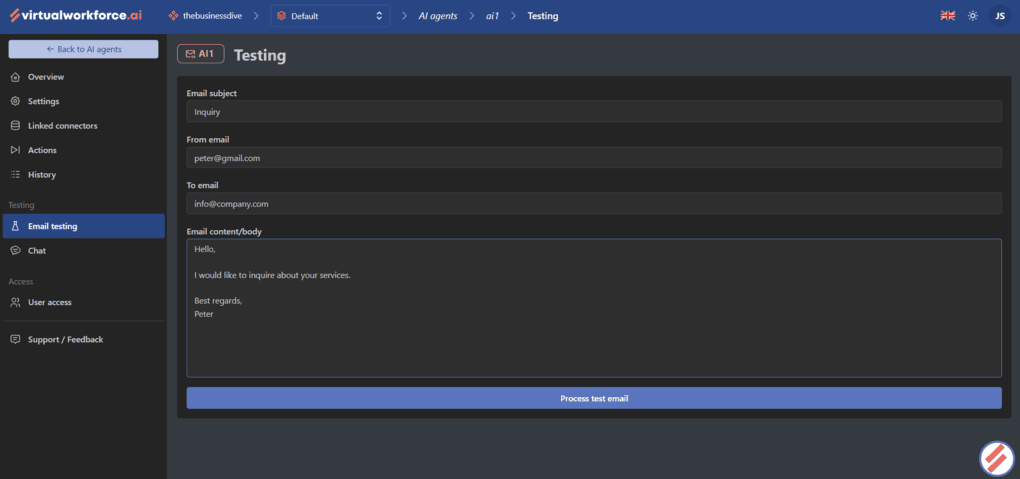Click the Chat bubble icon
The image size is (1020, 479).
tap(16, 251)
